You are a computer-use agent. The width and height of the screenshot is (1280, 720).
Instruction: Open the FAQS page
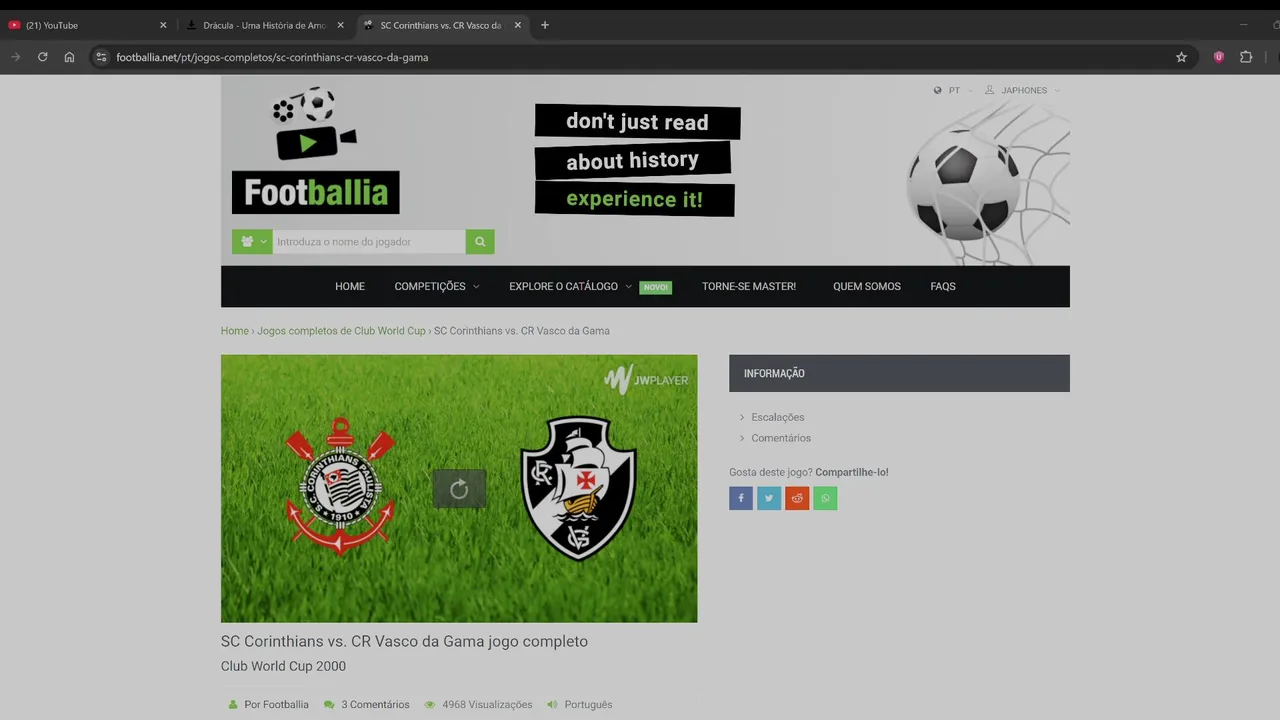pos(943,286)
